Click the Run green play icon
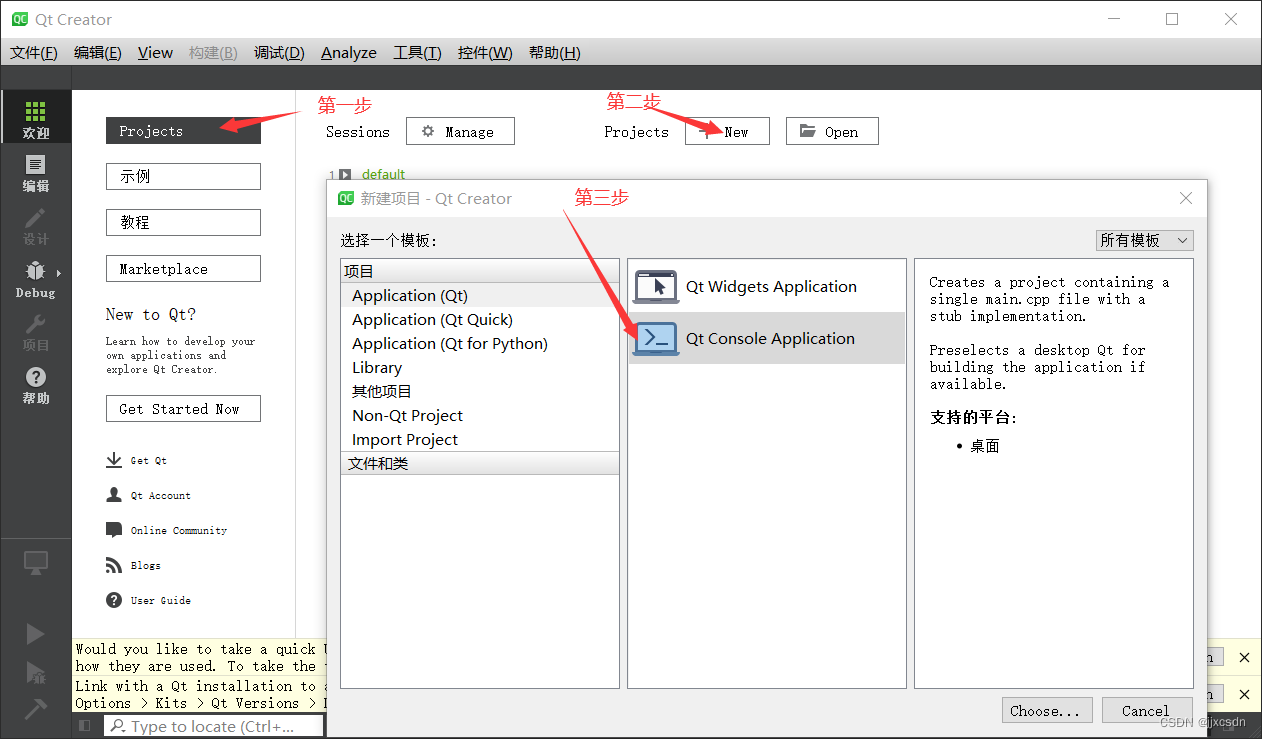The image size is (1262, 739). click(35, 634)
